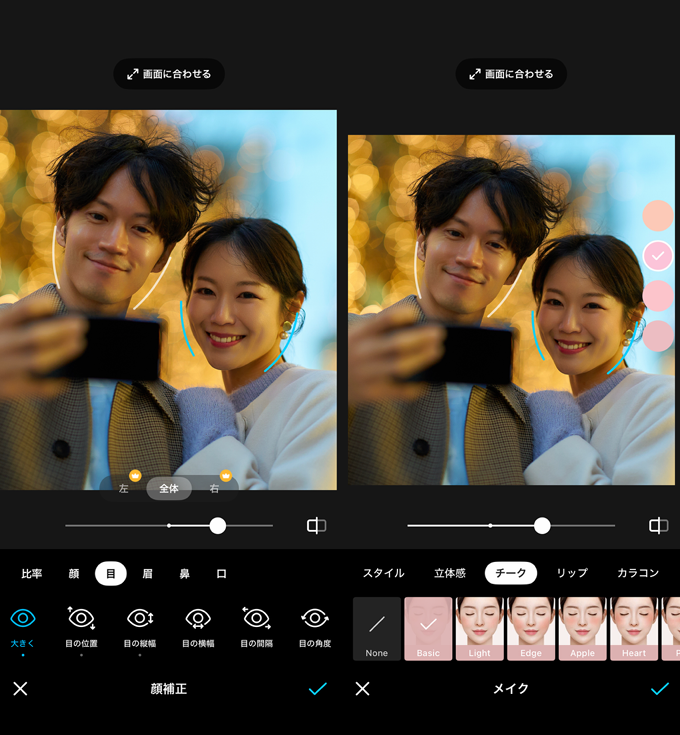680x735 pixels.
Task: Select the 目の位置 eye position tool
Action: pyautogui.click(x=81, y=620)
